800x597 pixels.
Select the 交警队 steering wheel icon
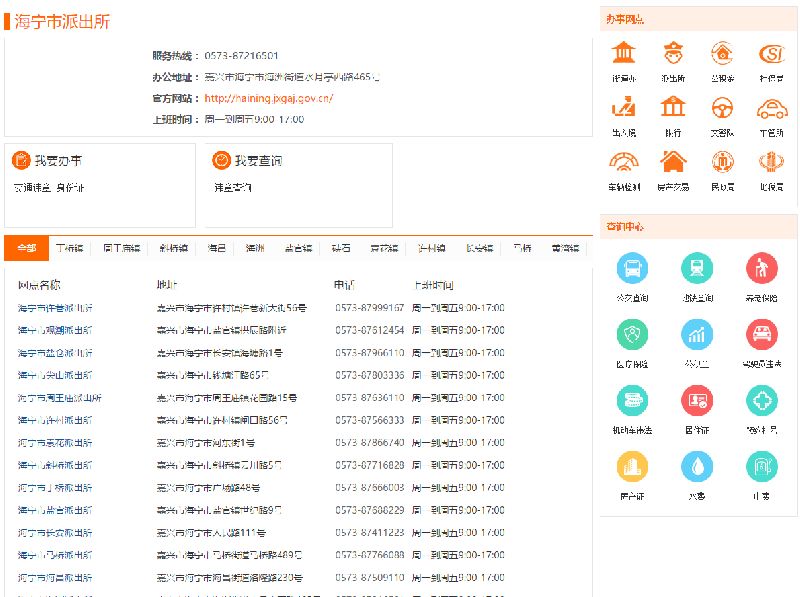coord(722,107)
